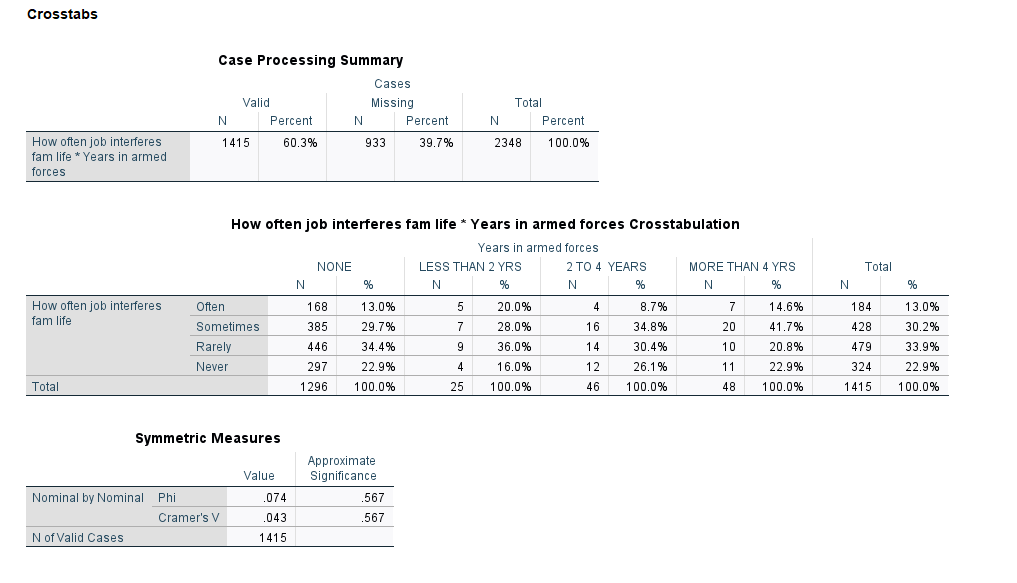The height and width of the screenshot is (583, 1017).
Task: Select the 2 TO 4 YEARS column header
Action: tap(606, 267)
